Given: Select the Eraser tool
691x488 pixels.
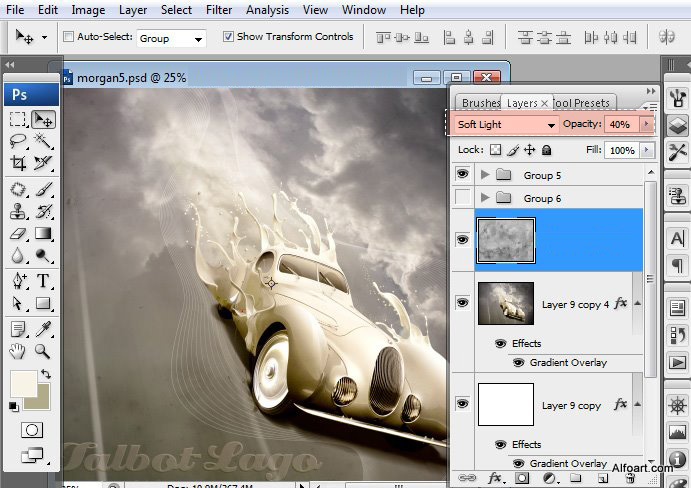Looking at the screenshot, I should tap(18, 234).
